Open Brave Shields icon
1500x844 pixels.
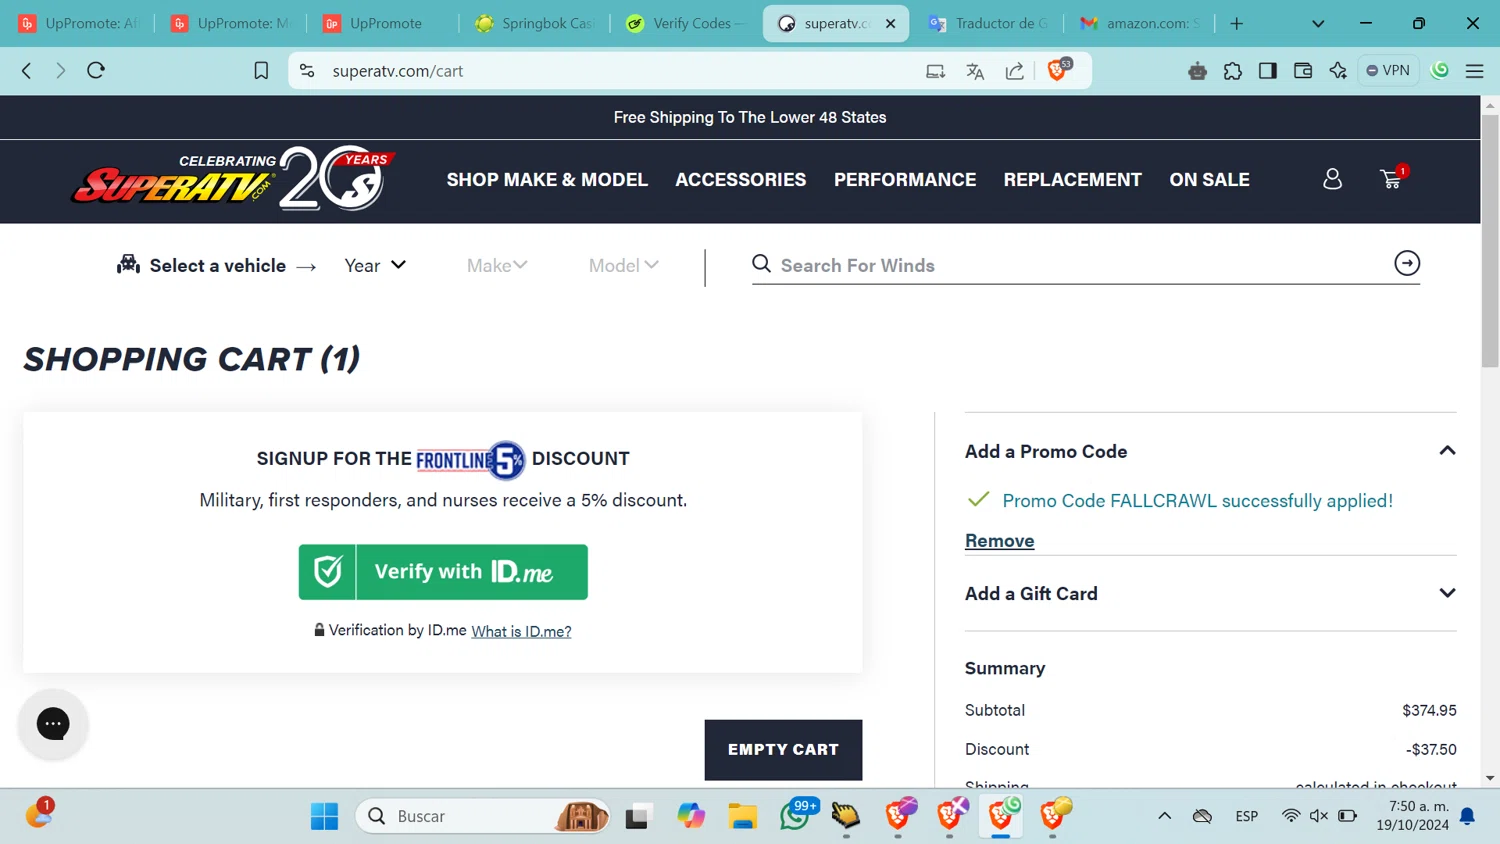point(1057,70)
